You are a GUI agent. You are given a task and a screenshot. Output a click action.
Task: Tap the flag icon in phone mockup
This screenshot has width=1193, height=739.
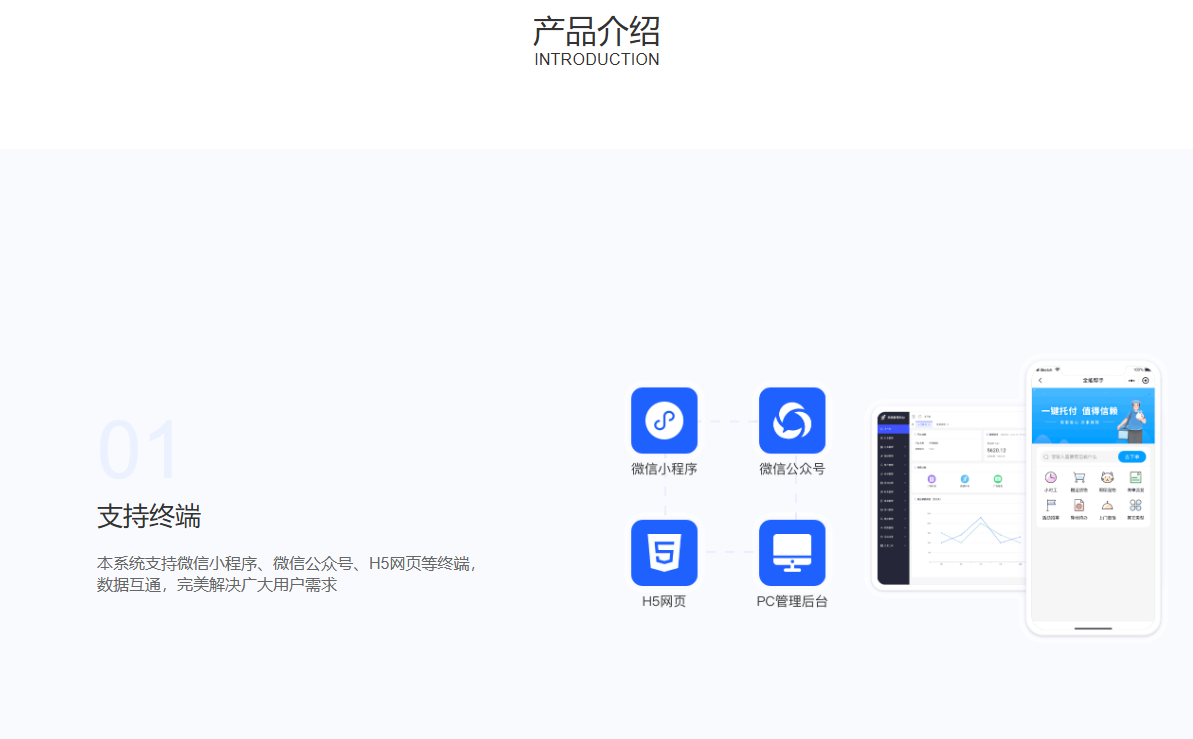1050,505
